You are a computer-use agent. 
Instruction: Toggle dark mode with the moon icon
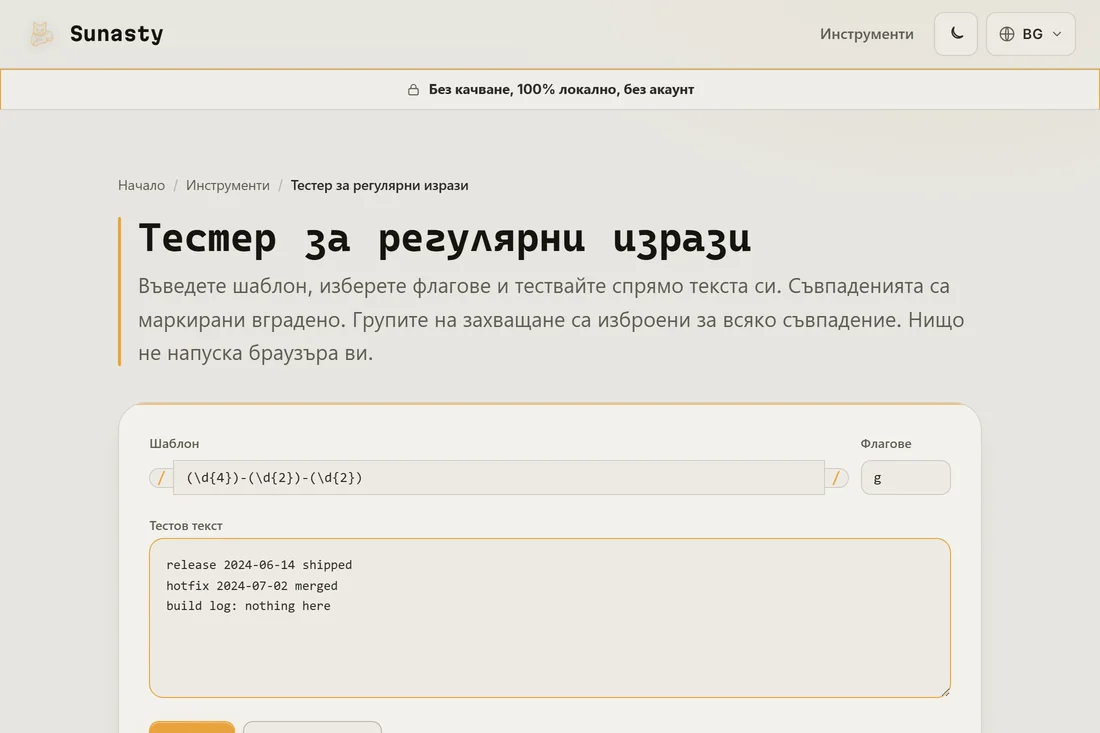(955, 34)
